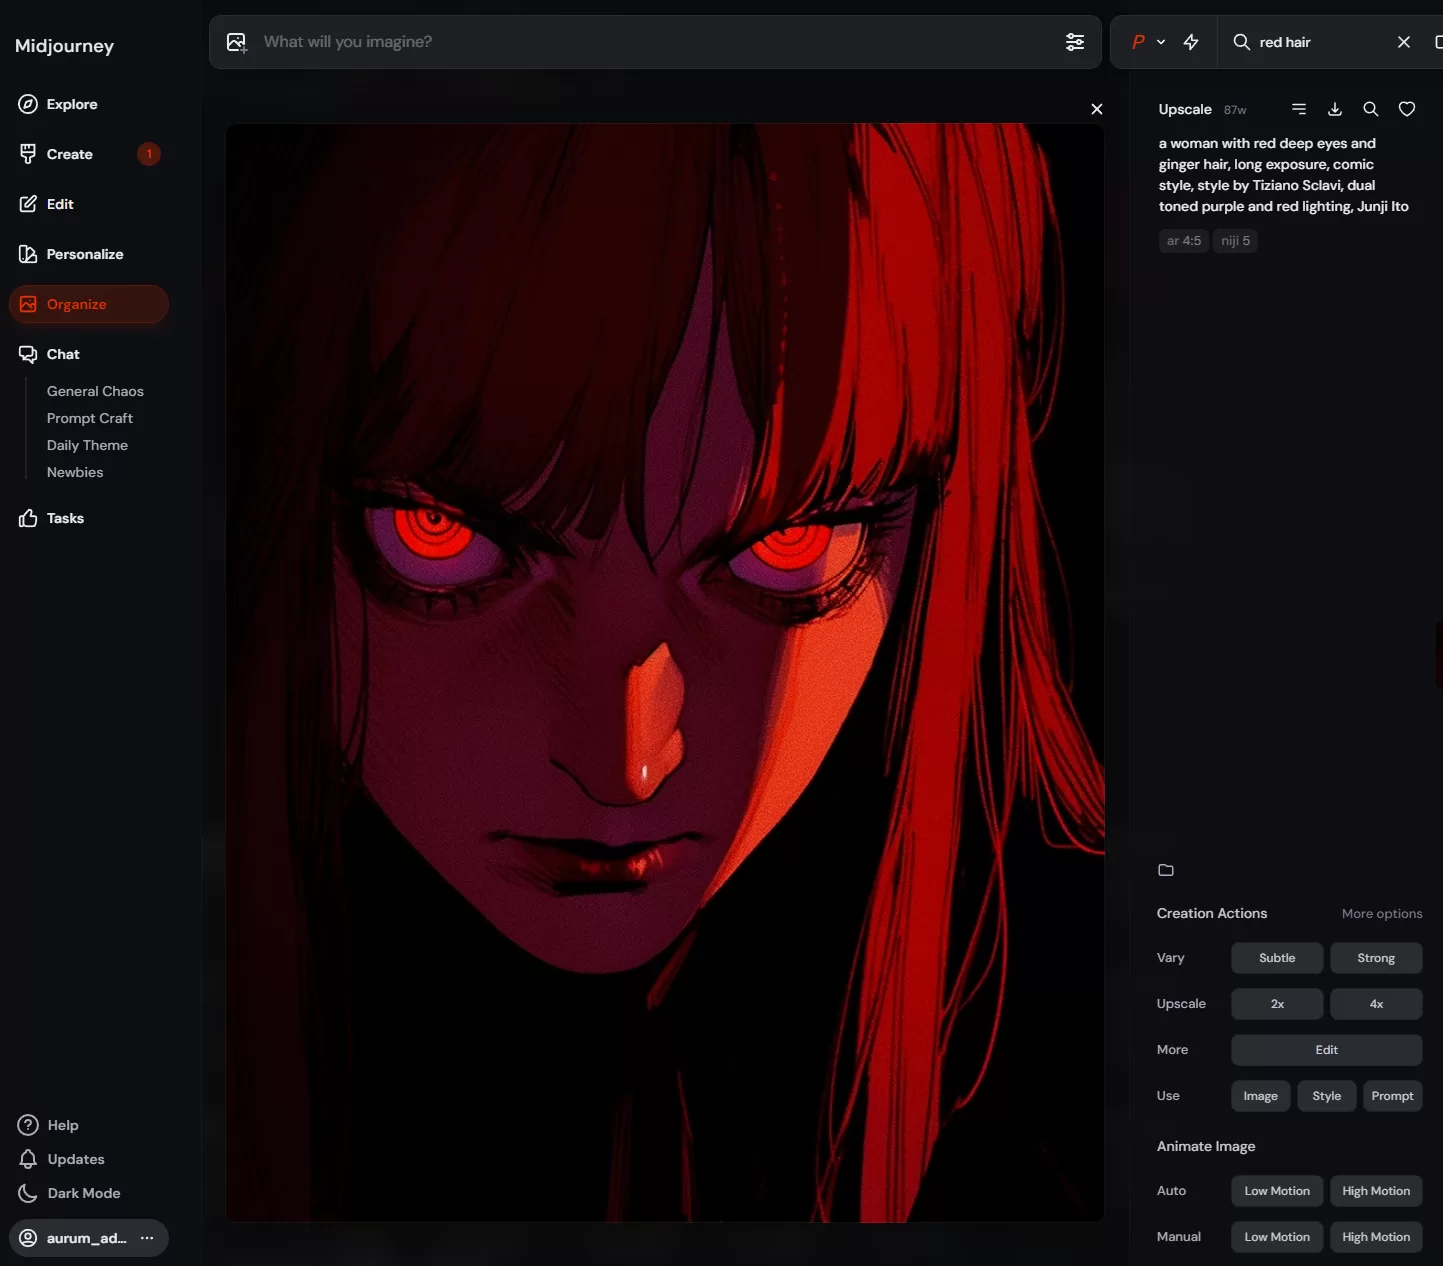Expand the personalization P dropdown arrow
This screenshot has height=1266, width=1443.
1161,42
